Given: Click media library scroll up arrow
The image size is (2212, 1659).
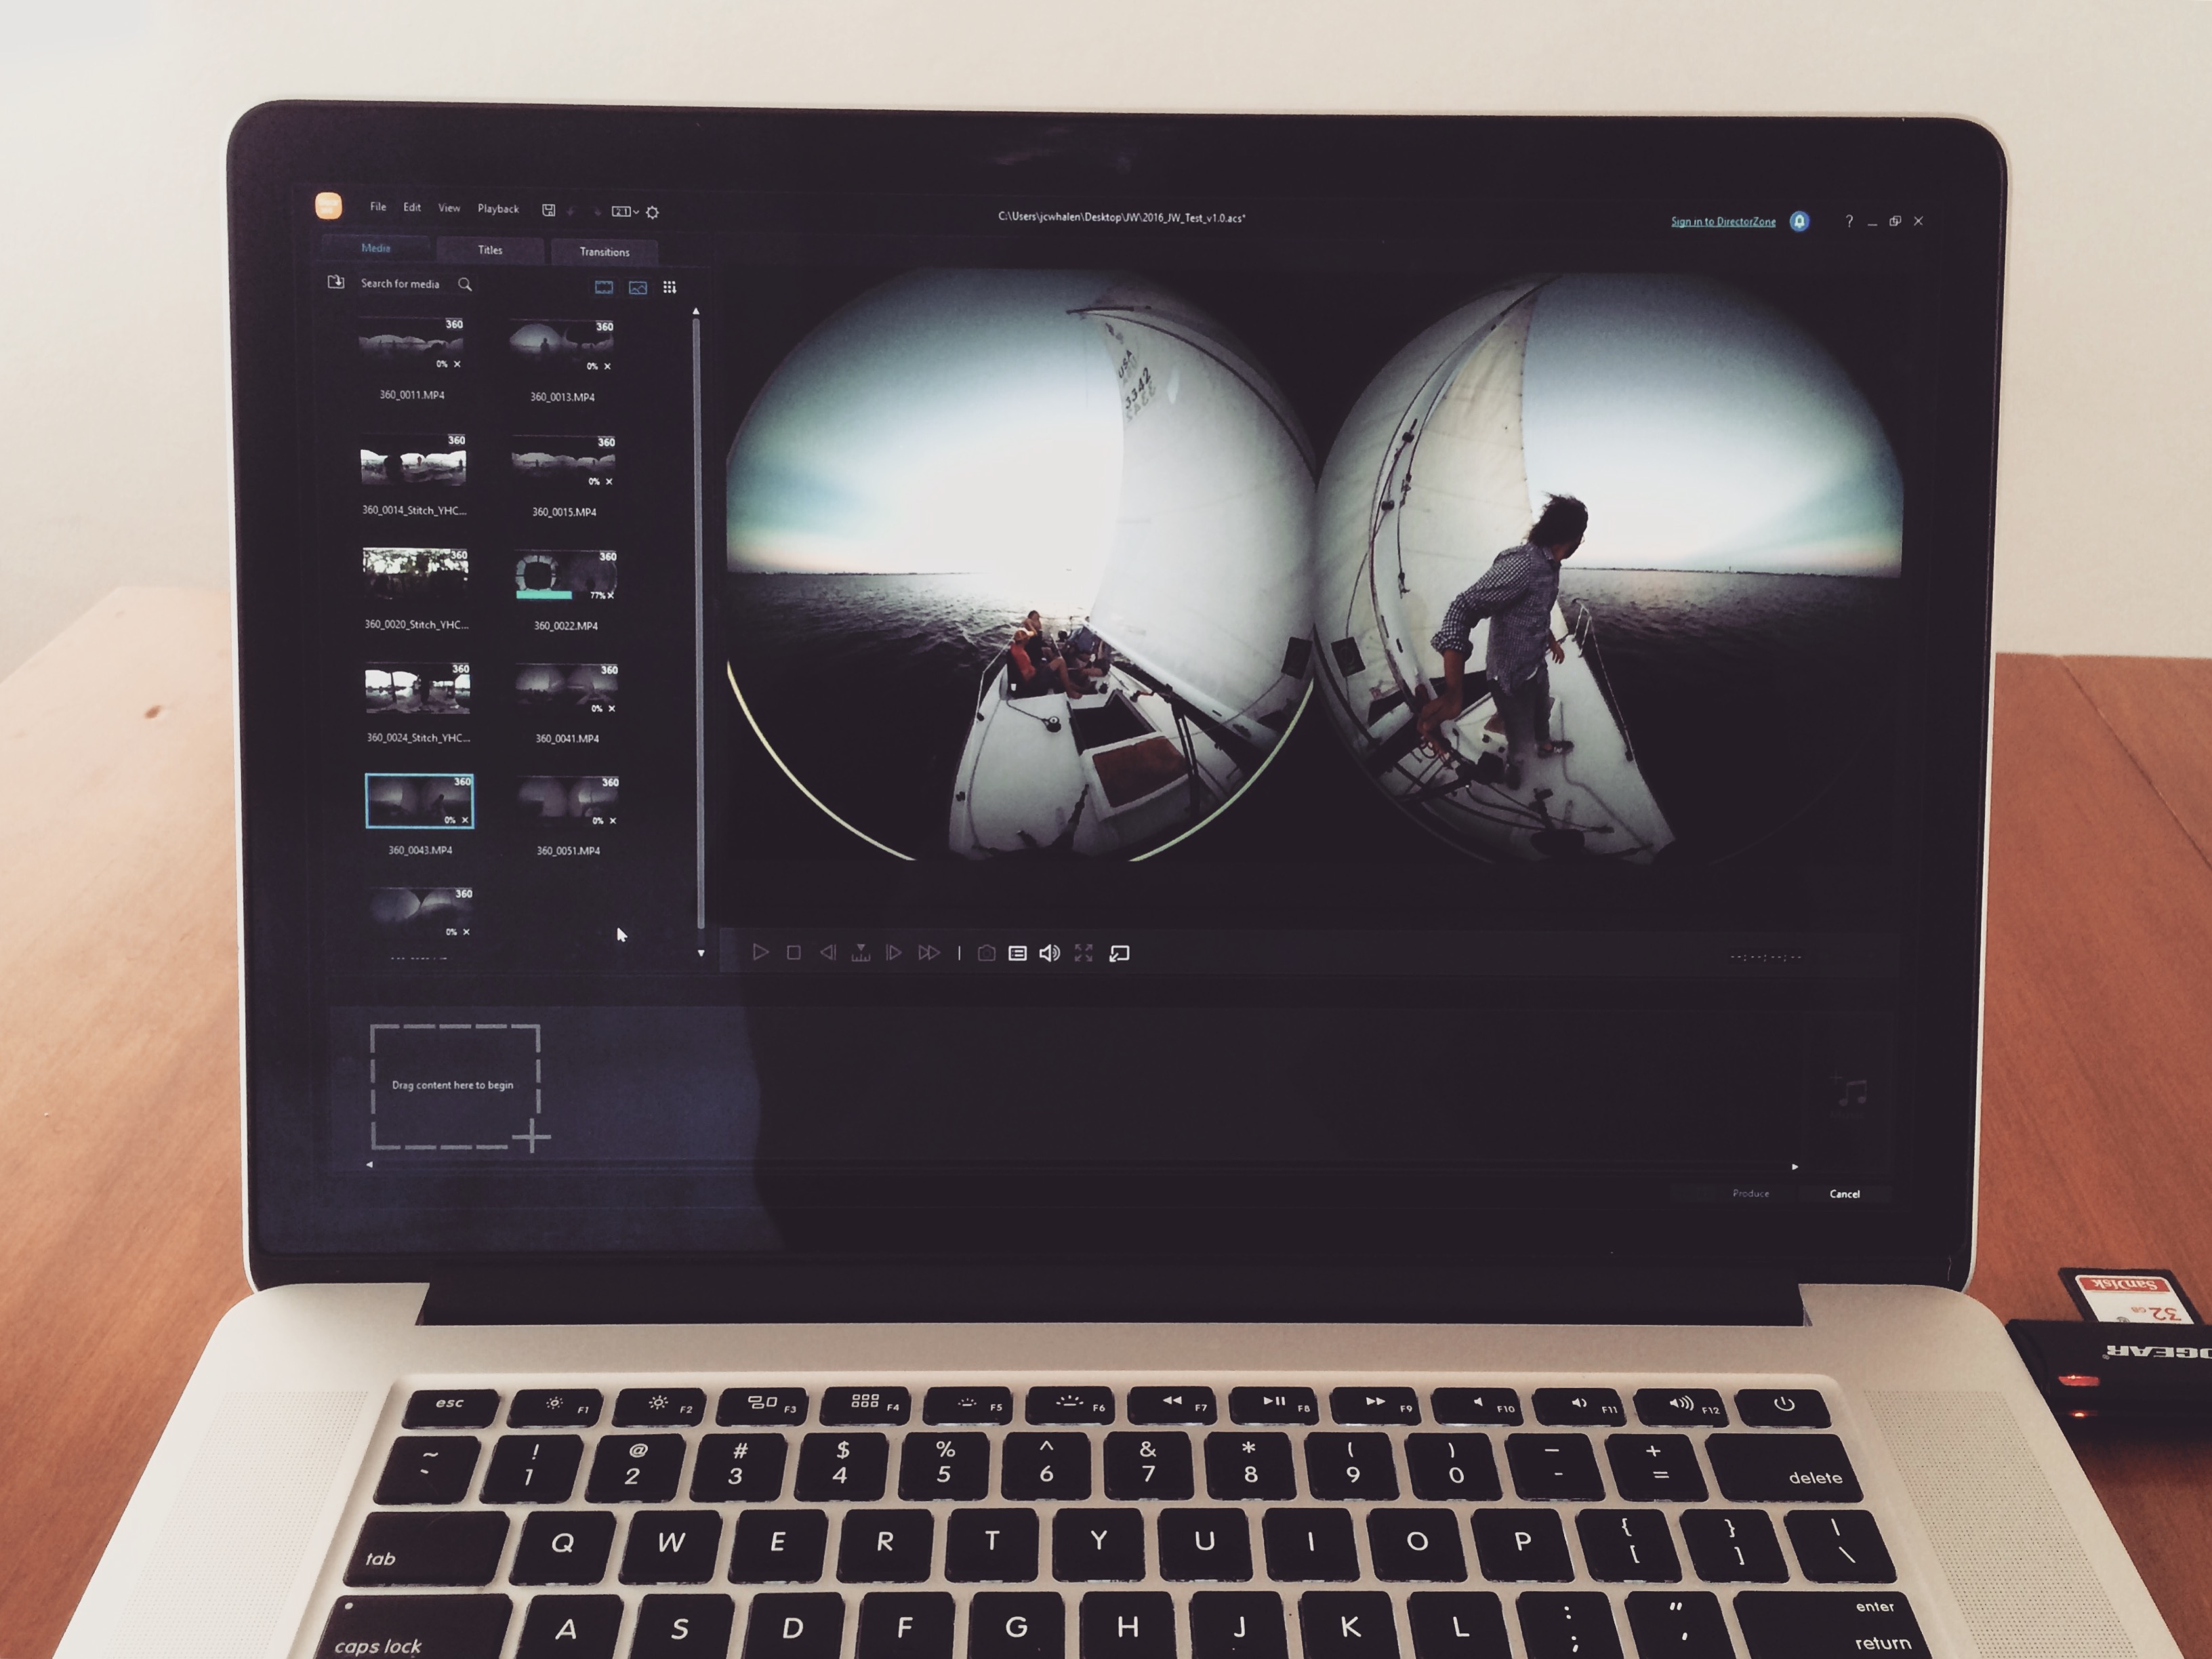Looking at the screenshot, I should [x=696, y=312].
